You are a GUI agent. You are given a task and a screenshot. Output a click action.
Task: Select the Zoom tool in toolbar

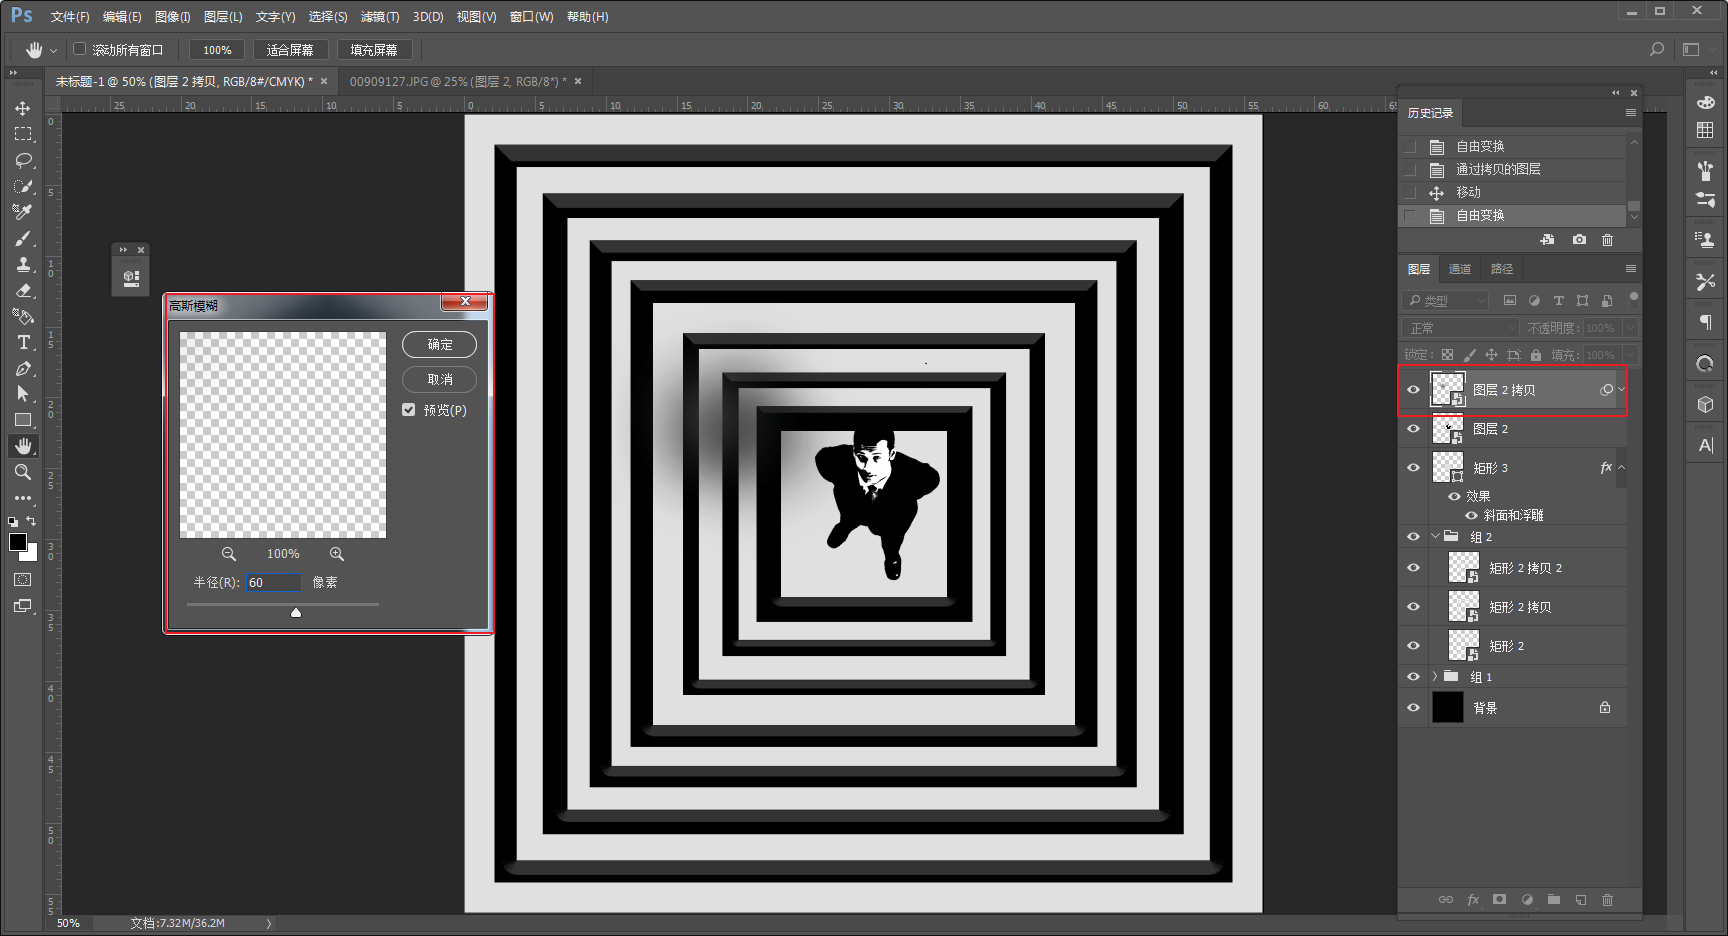tap(23, 472)
